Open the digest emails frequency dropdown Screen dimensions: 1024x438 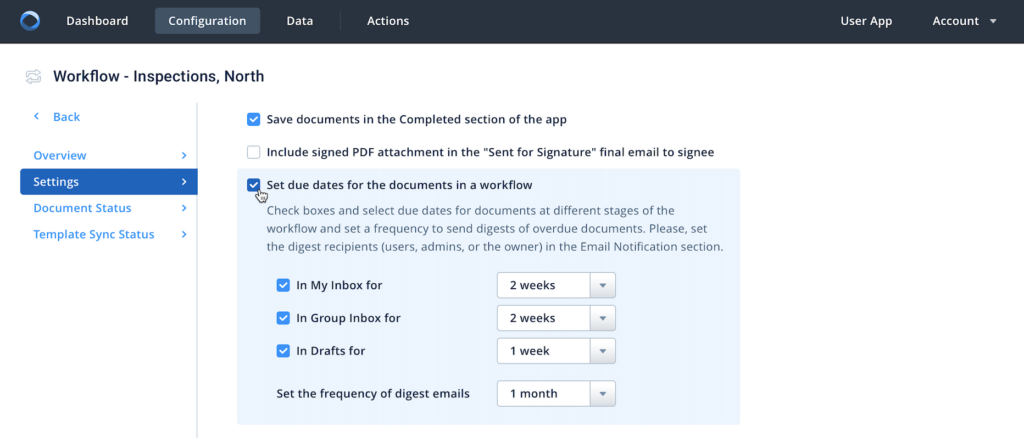pos(603,393)
